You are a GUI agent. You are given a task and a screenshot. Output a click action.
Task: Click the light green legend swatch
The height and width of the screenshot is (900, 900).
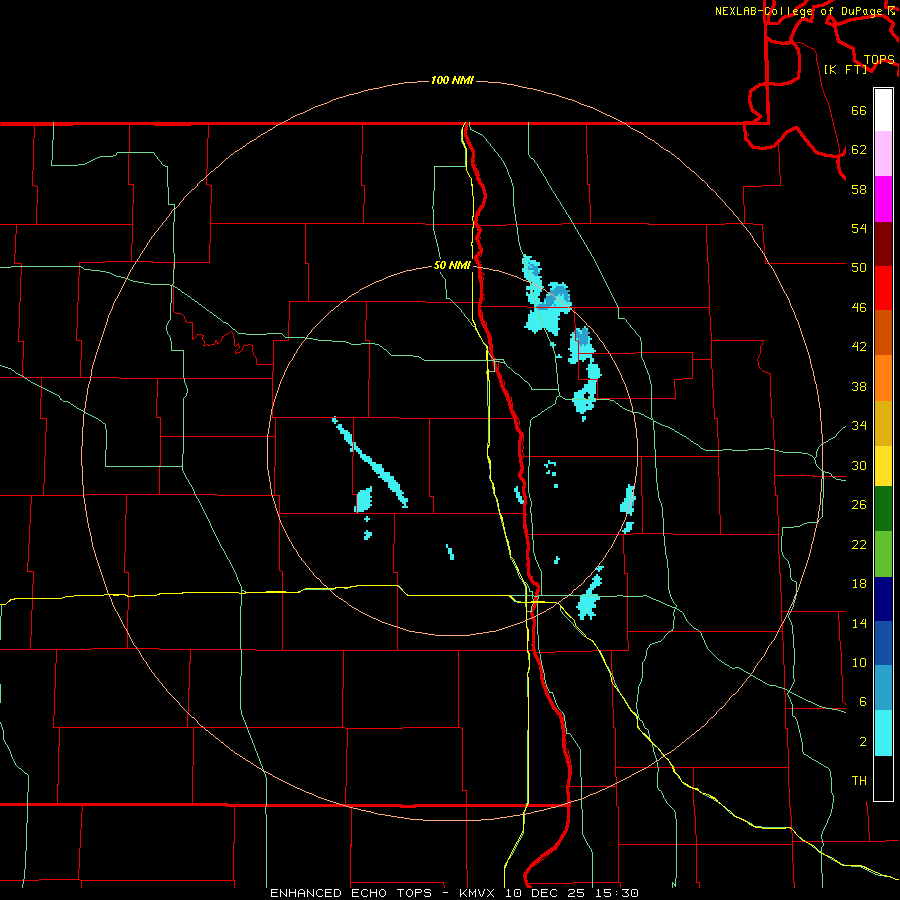pos(883,554)
